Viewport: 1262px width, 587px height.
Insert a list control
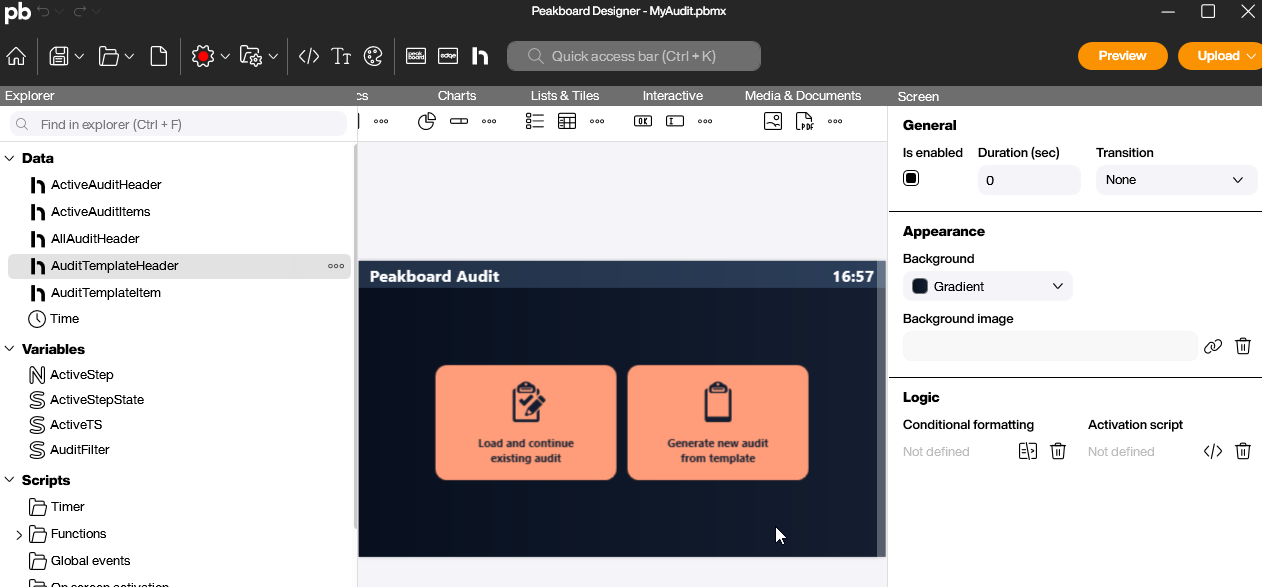(x=535, y=121)
